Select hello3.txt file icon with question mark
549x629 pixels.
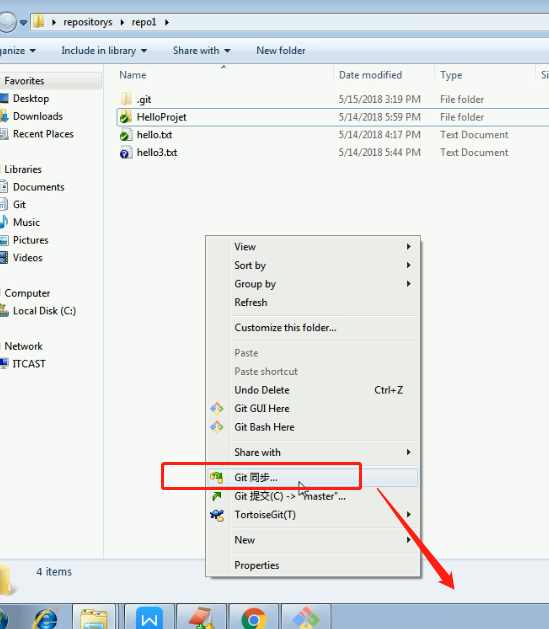coord(126,152)
